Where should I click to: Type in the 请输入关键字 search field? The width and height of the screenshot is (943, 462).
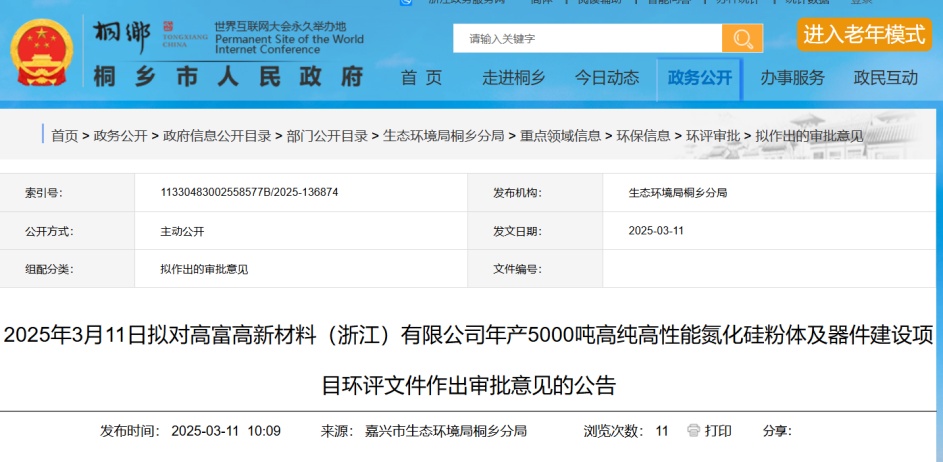click(587, 39)
